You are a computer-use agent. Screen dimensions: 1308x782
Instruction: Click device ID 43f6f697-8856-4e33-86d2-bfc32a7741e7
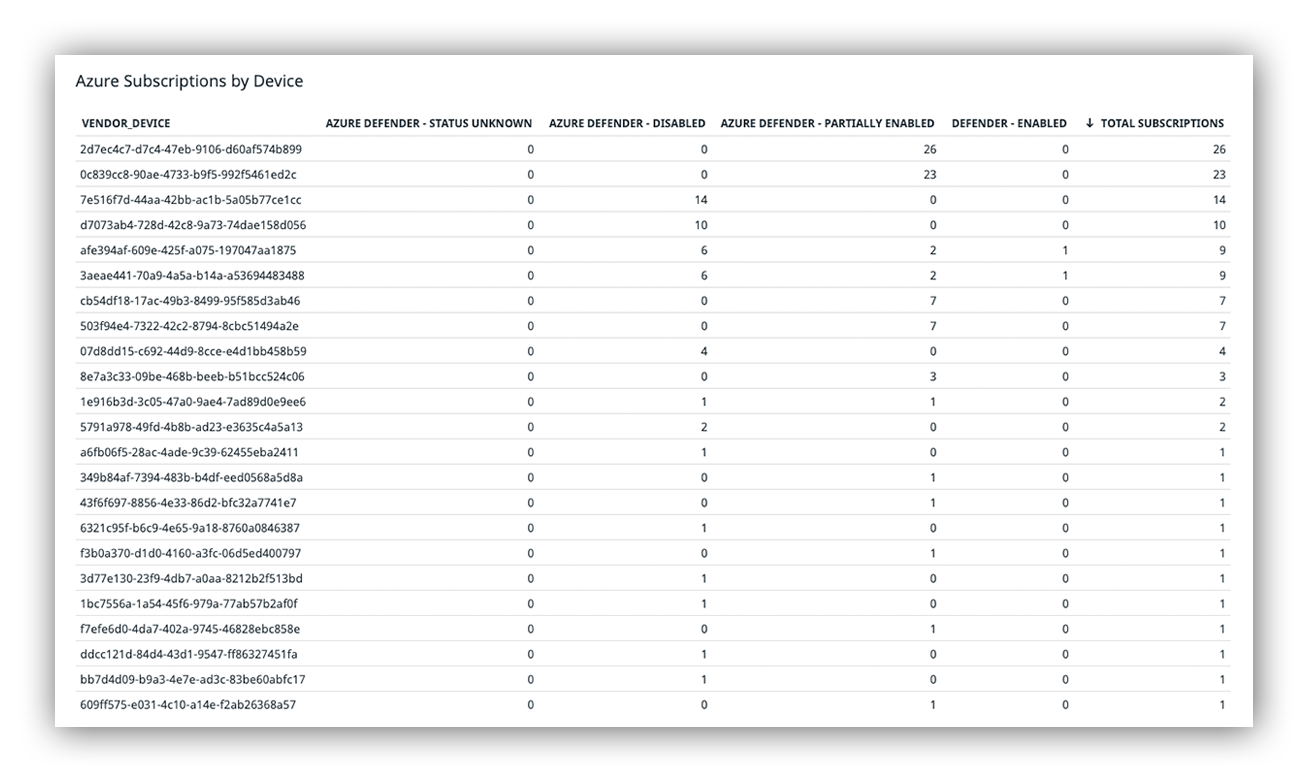click(188, 503)
